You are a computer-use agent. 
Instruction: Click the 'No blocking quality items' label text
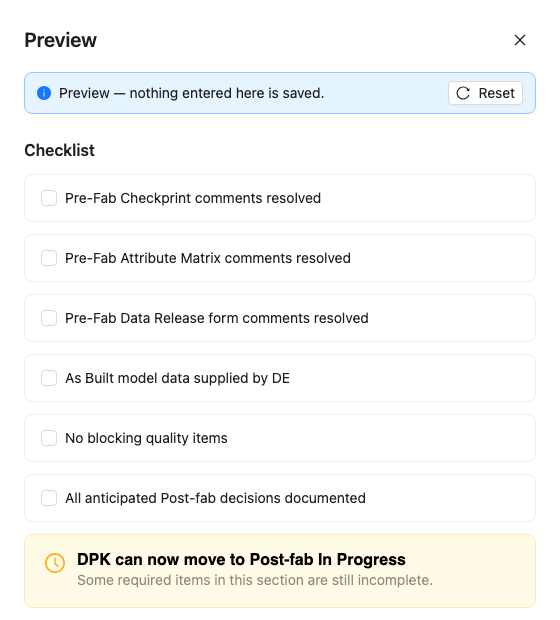point(146,438)
